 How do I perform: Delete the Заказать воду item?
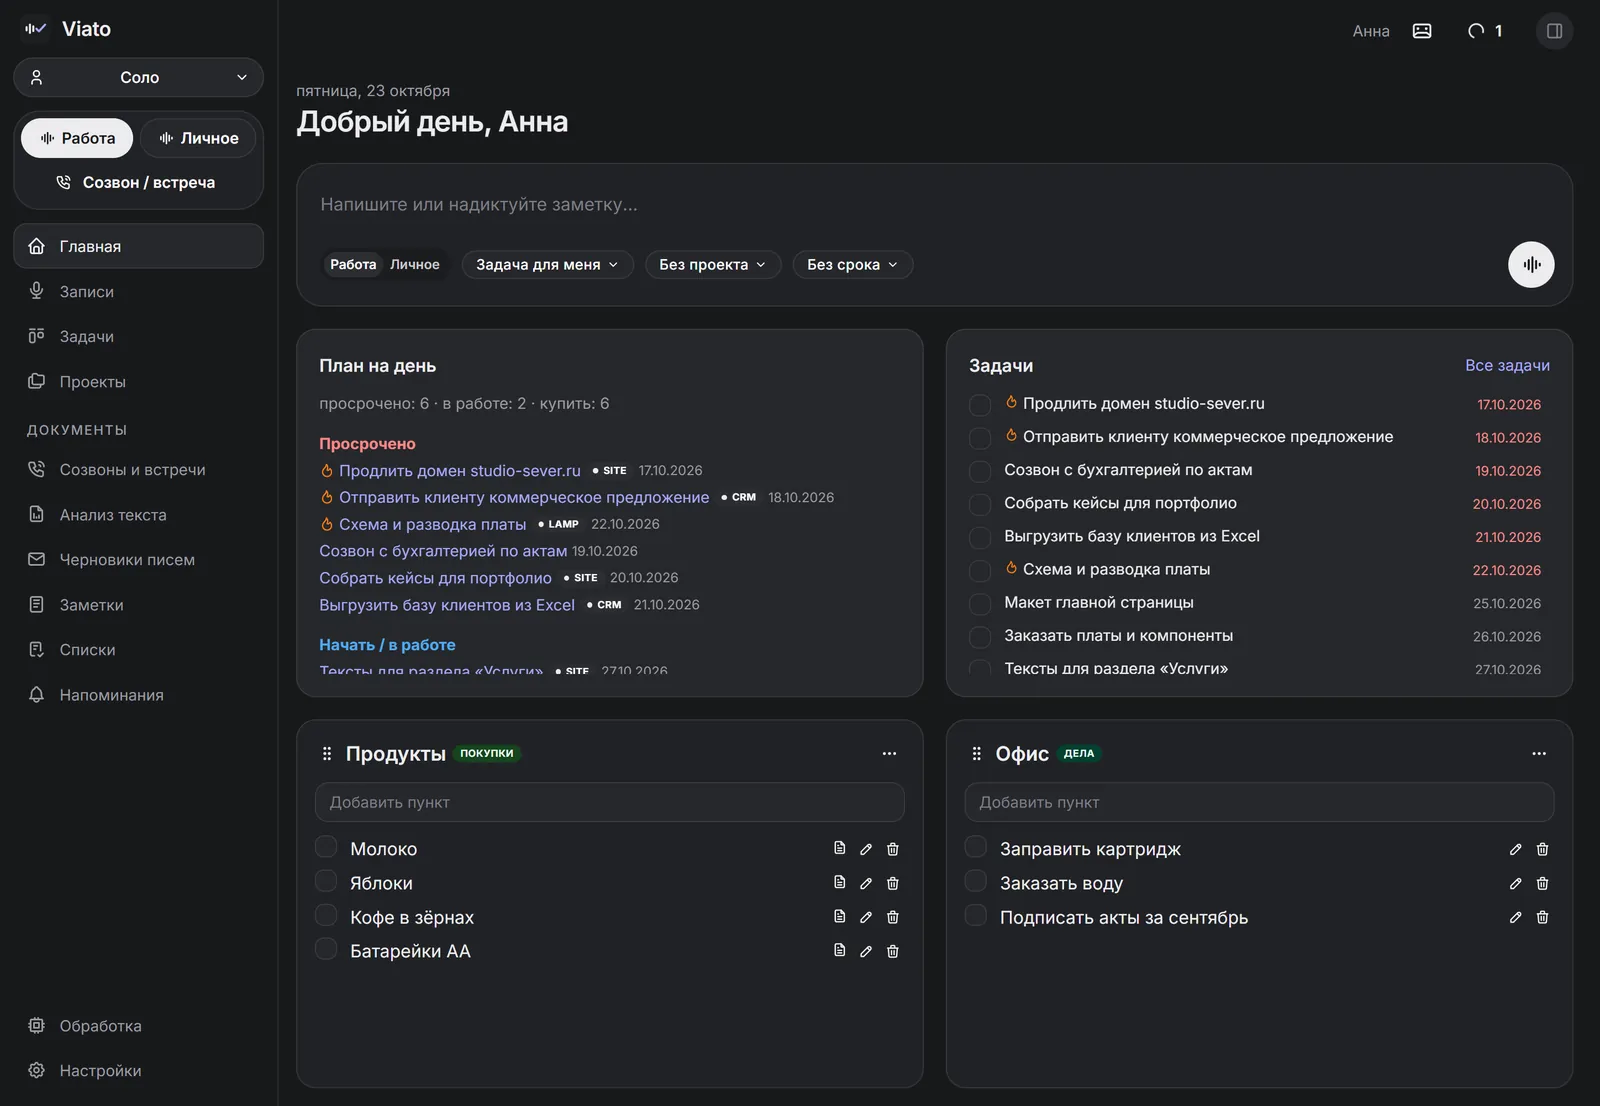[1543, 883]
